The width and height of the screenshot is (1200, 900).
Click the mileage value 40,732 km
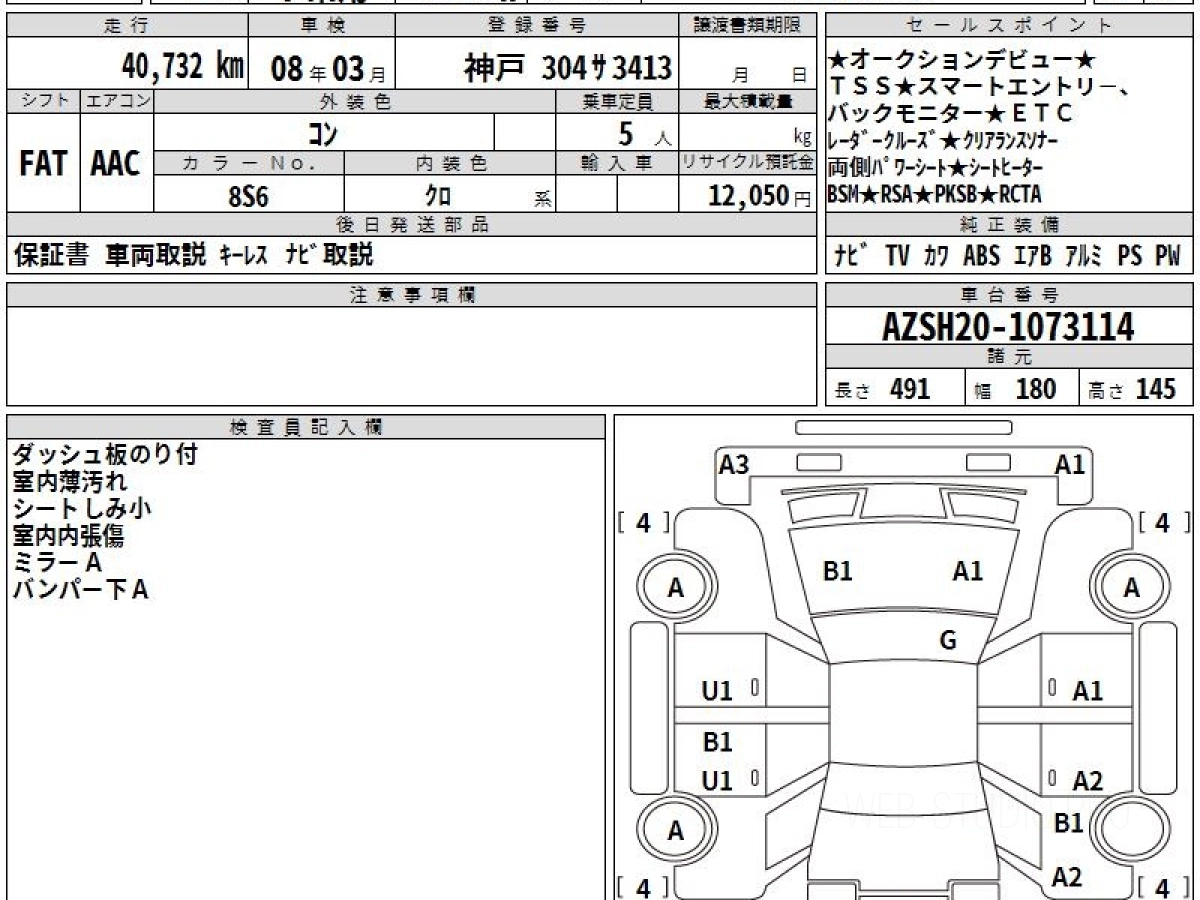tap(182, 66)
